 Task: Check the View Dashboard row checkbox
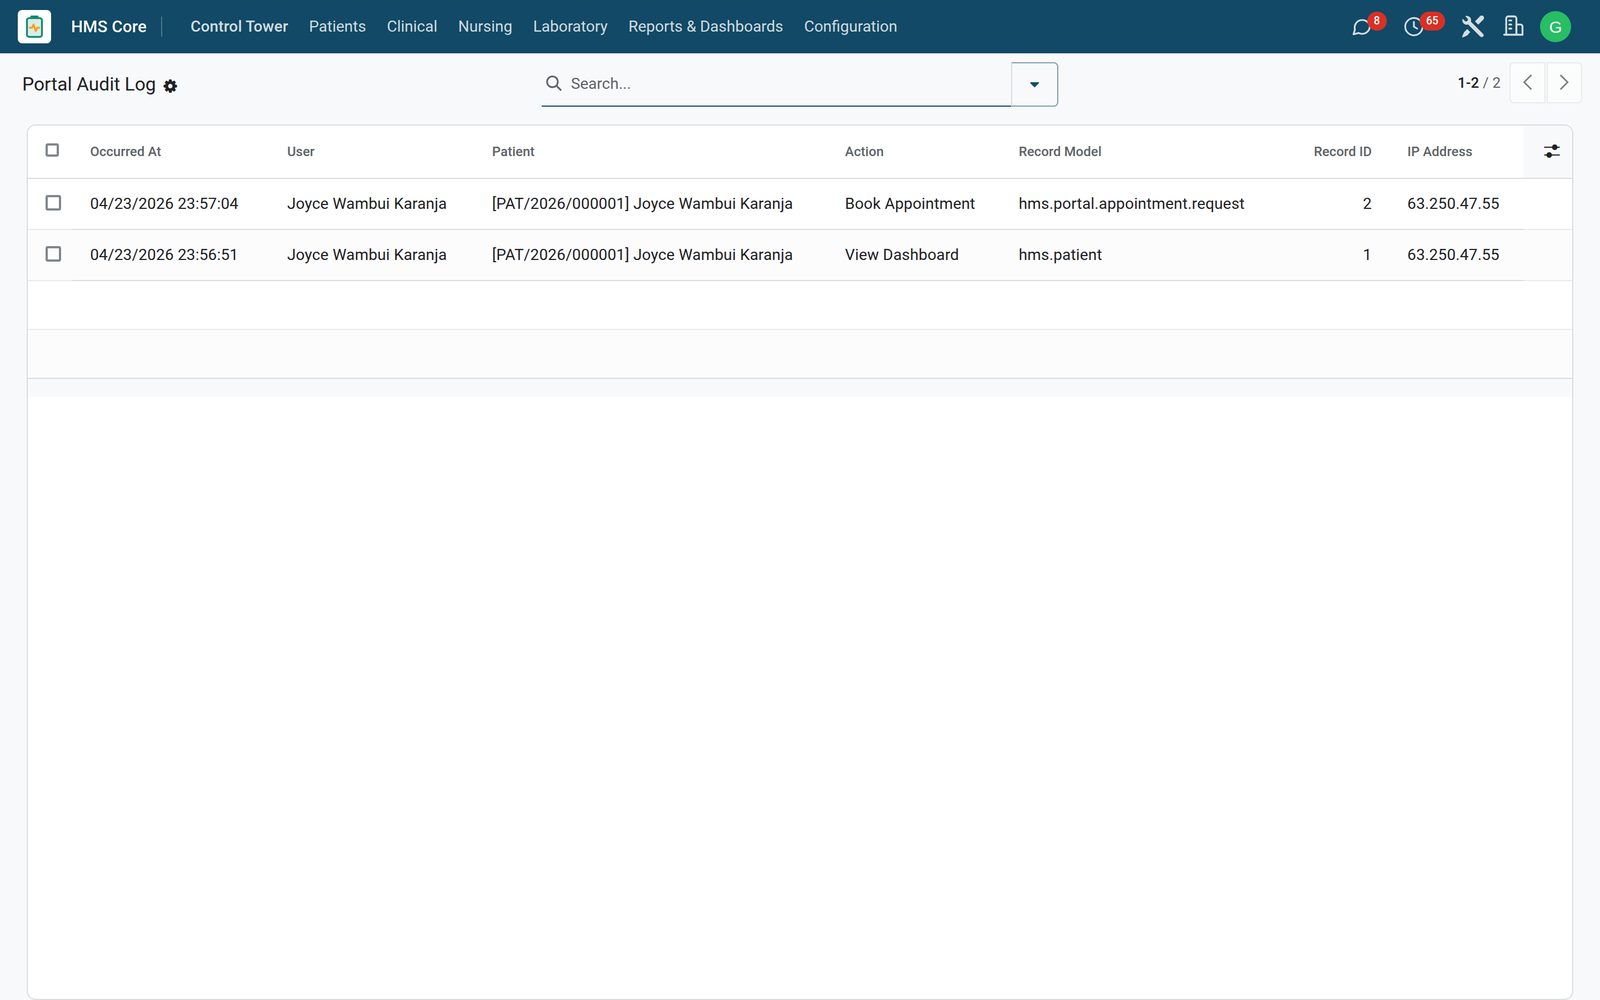[53, 254]
